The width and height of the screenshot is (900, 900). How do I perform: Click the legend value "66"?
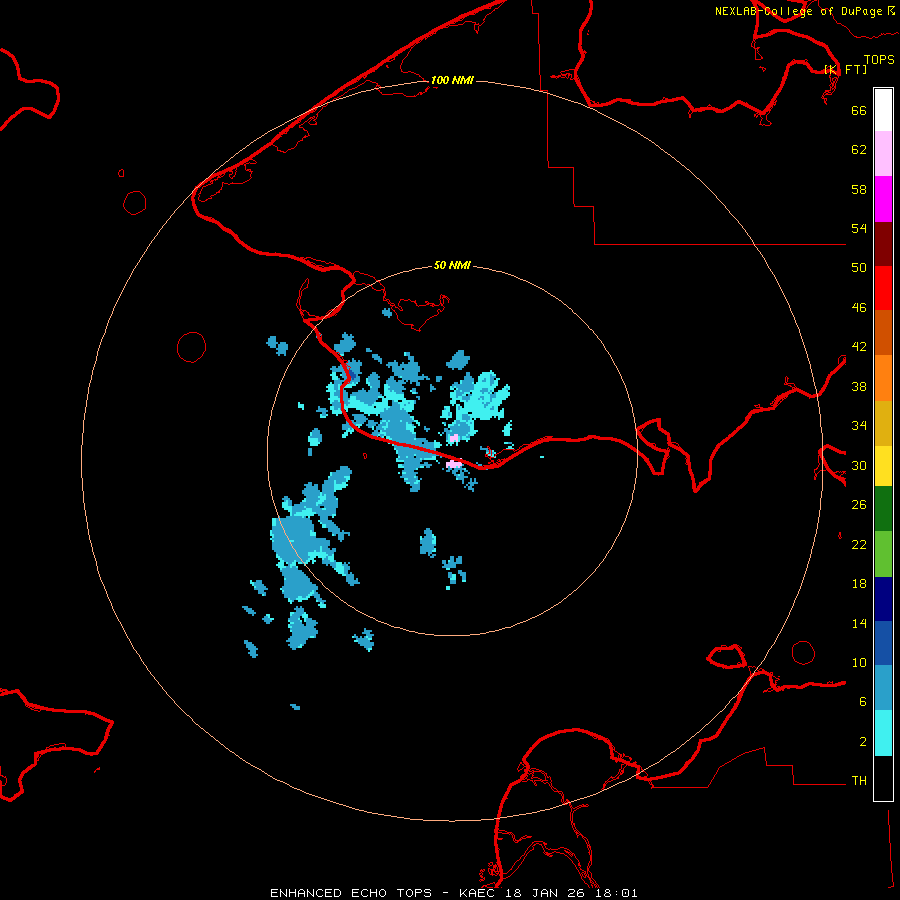point(859,110)
